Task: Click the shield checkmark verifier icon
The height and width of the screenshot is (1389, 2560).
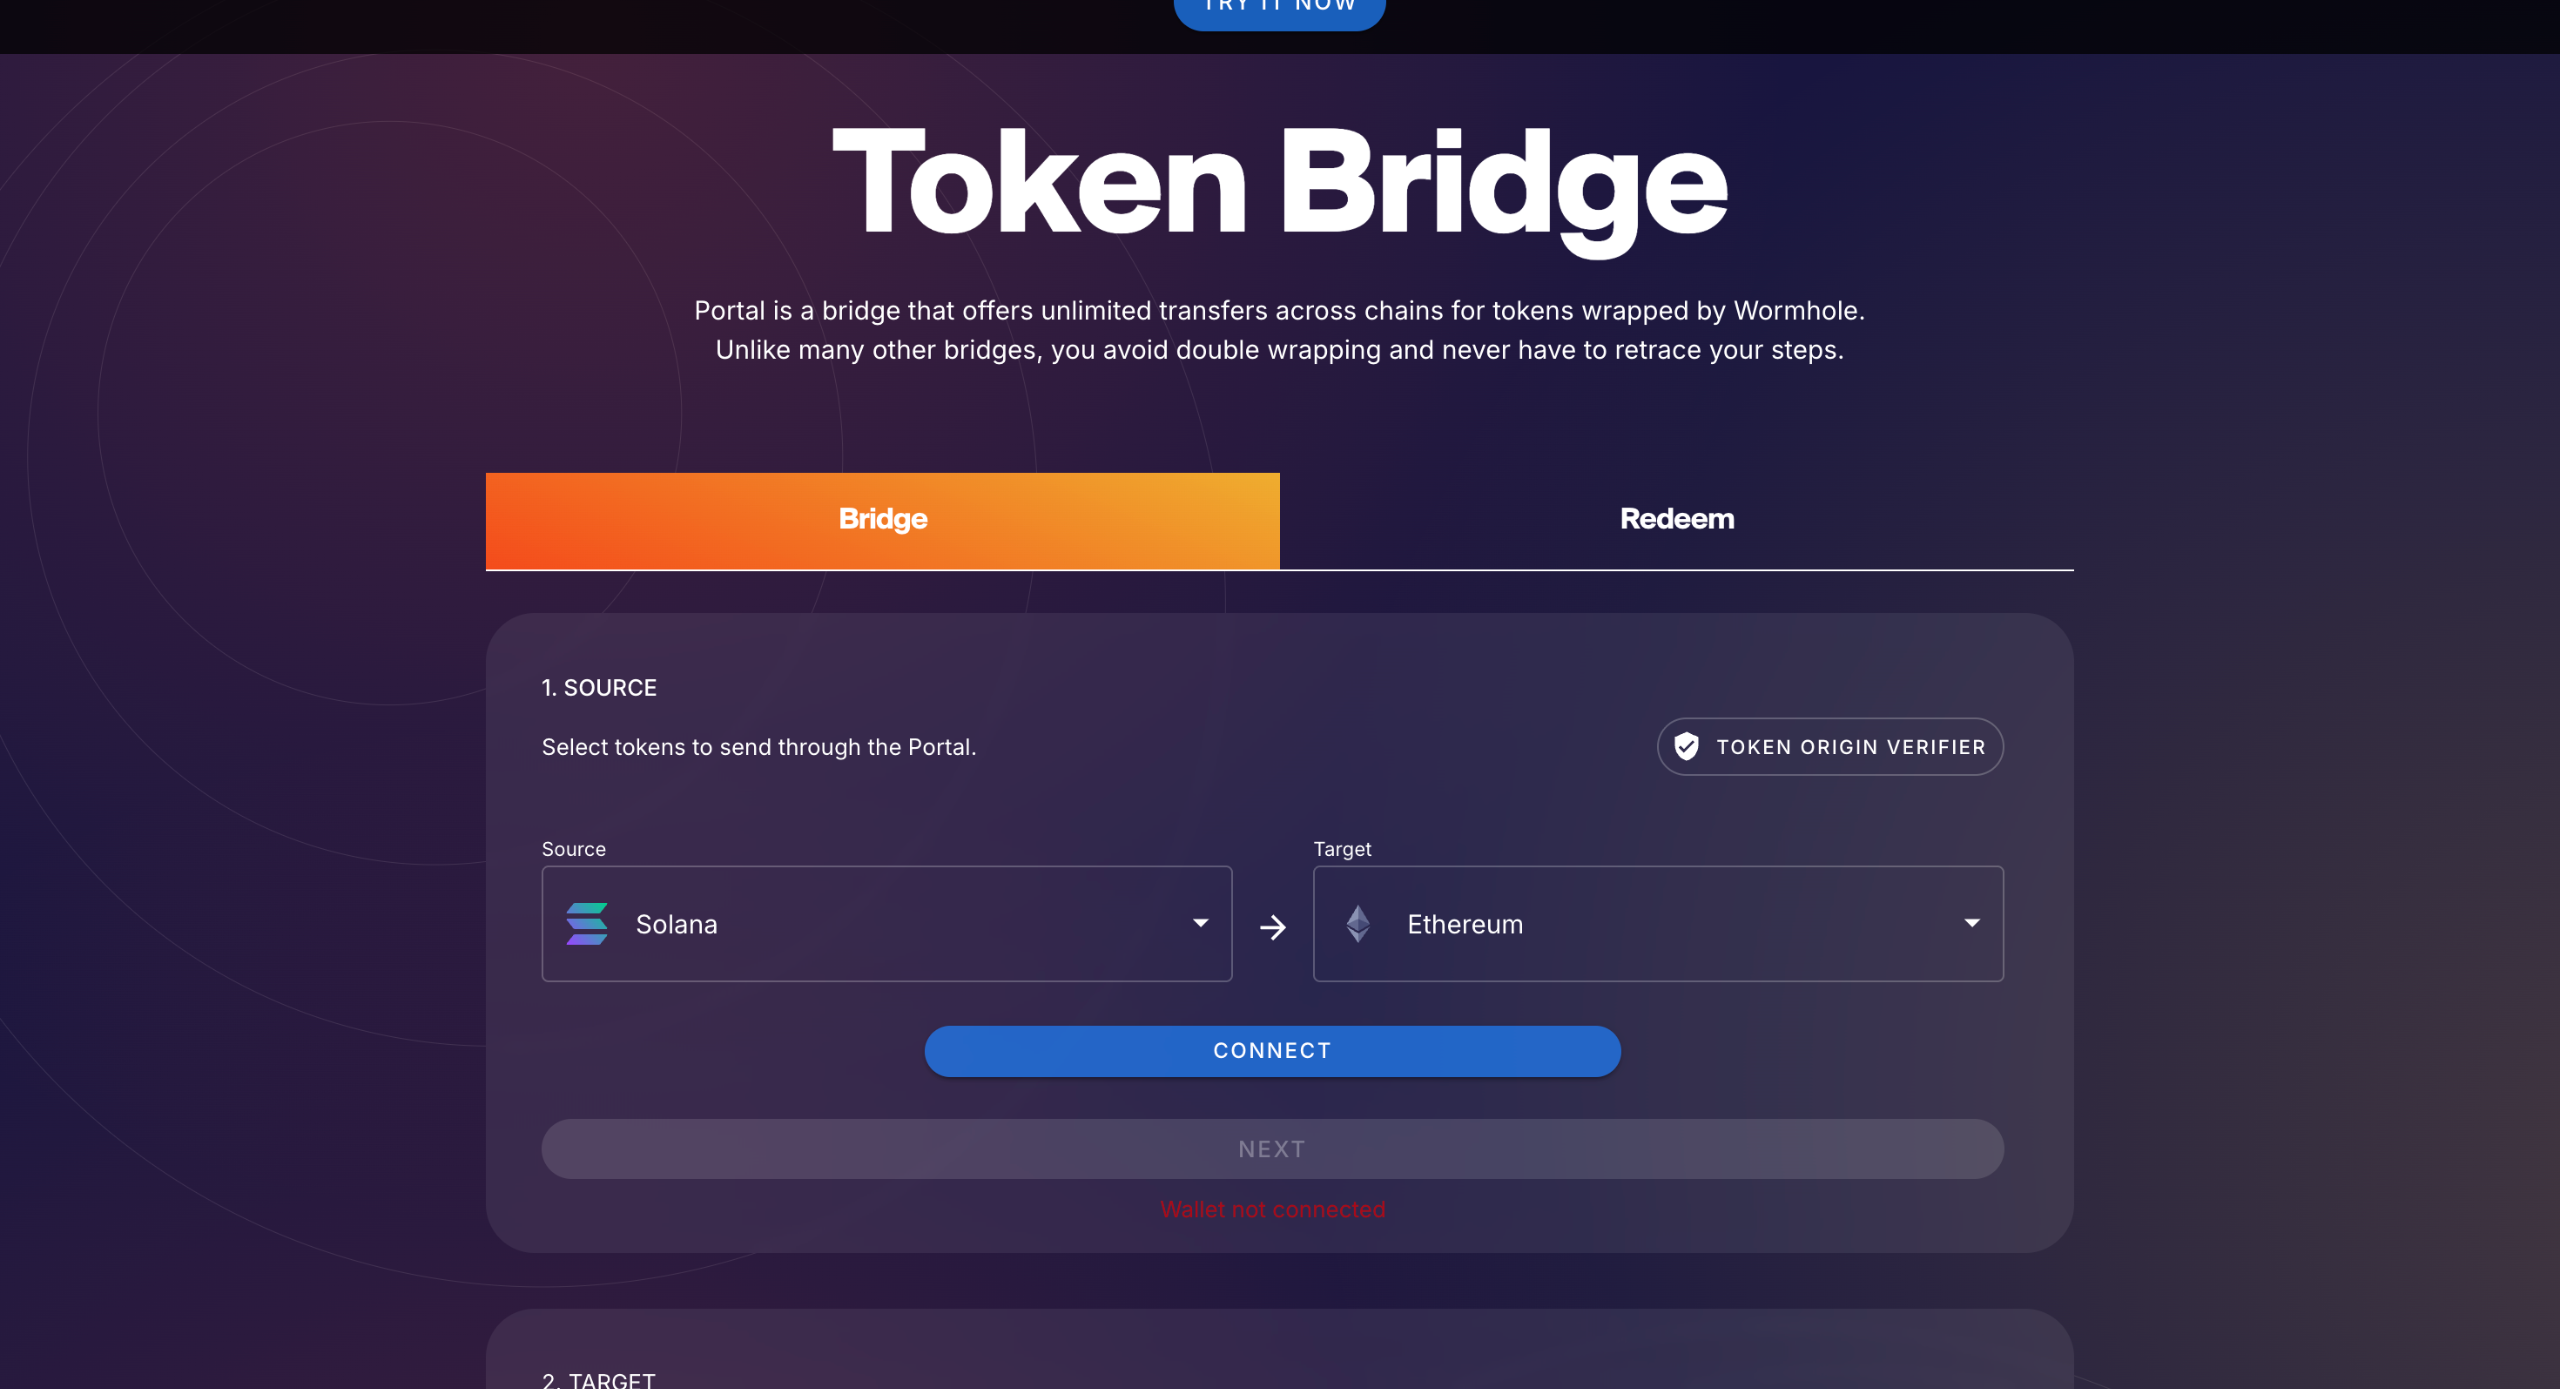Action: (x=1686, y=747)
